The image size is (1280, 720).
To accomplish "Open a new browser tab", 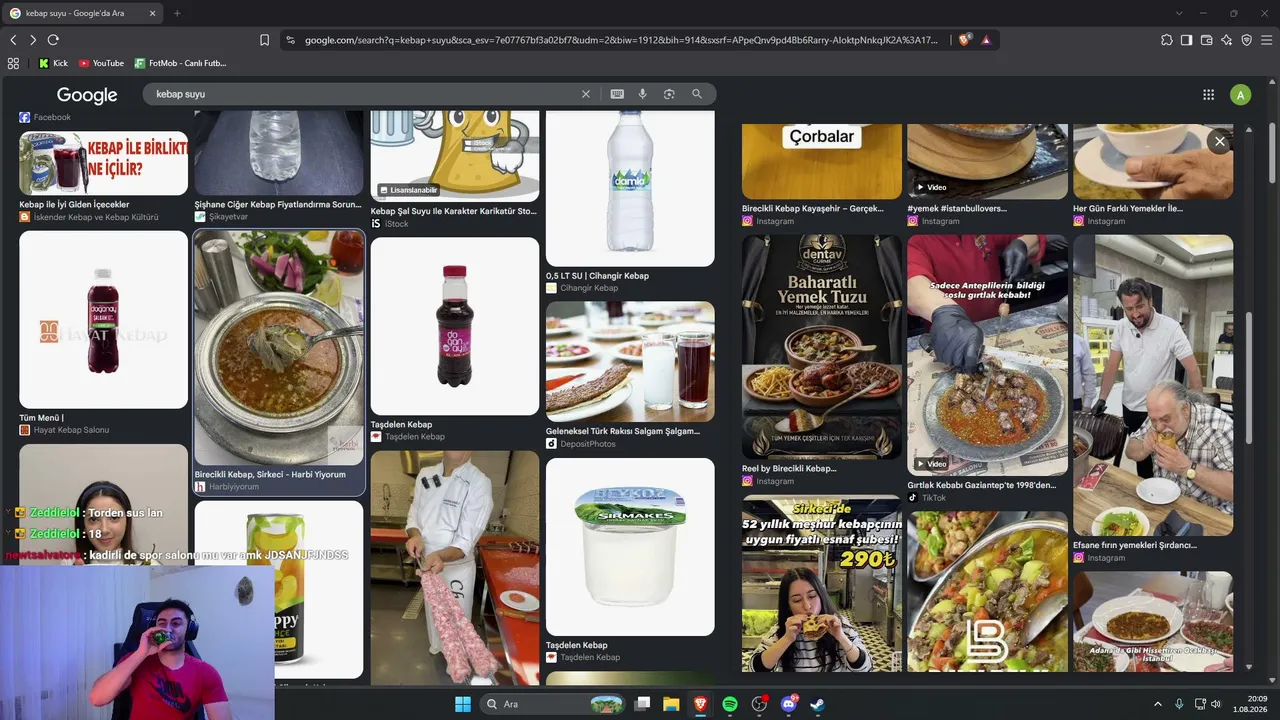I will [x=177, y=13].
